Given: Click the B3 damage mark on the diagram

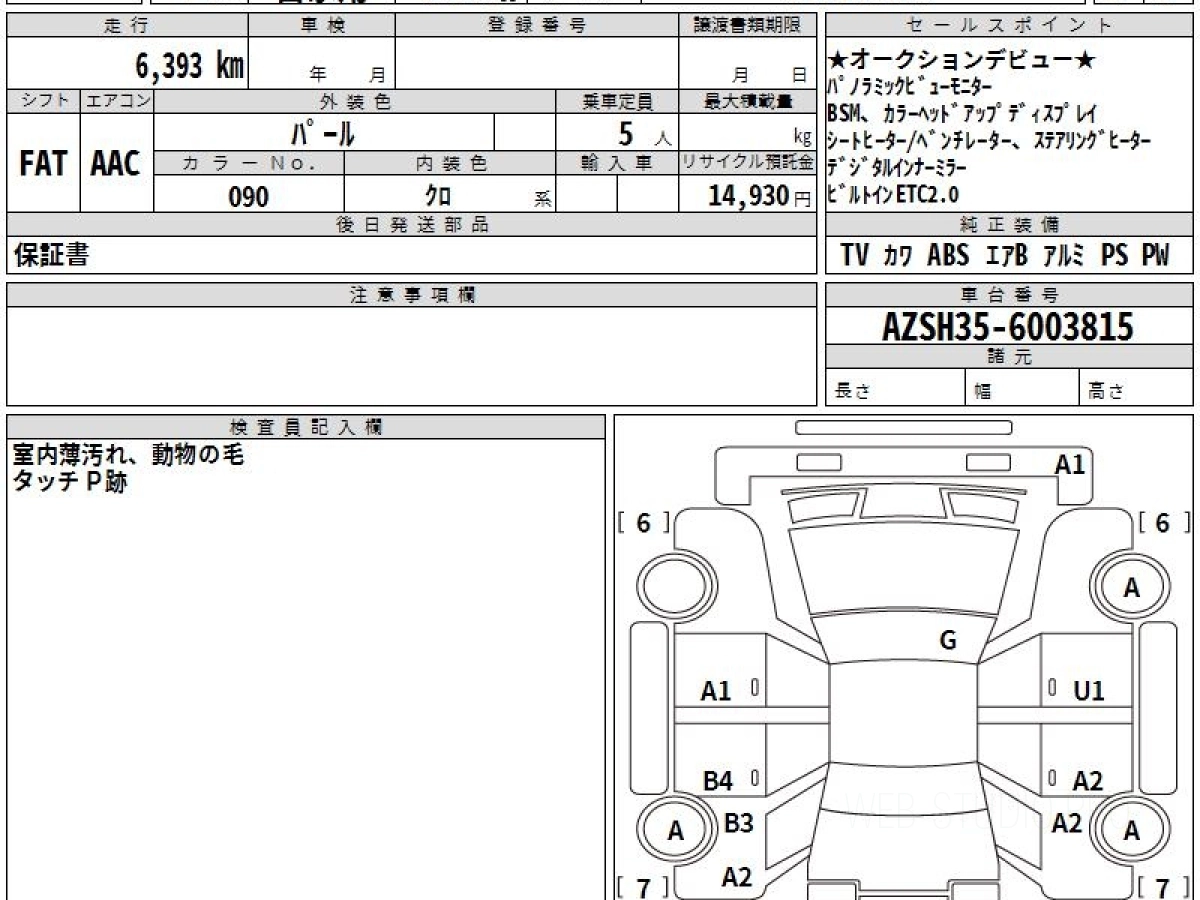Looking at the screenshot, I should (x=738, y=824).
